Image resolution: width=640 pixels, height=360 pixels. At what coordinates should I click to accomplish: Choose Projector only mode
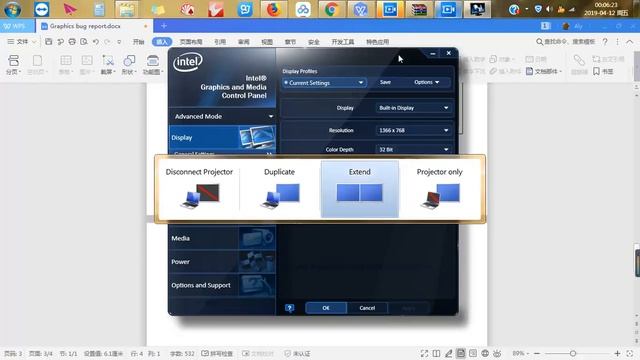pos(440,189)
